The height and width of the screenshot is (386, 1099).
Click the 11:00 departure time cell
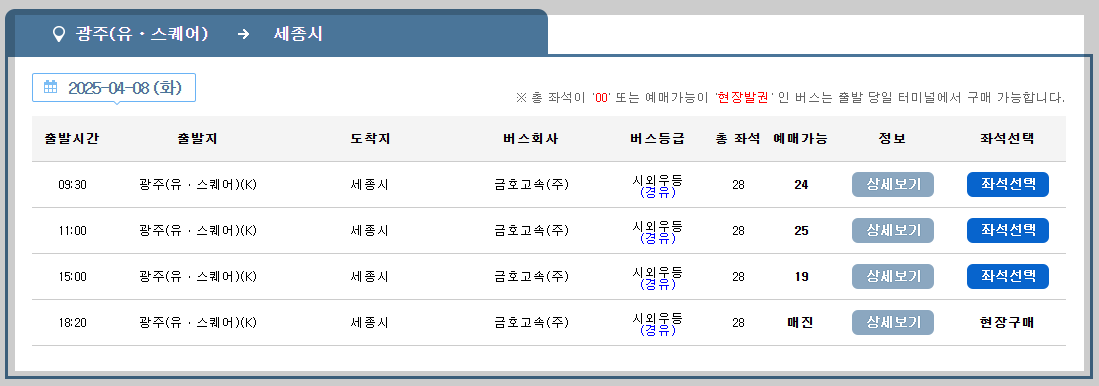[72, 230]
